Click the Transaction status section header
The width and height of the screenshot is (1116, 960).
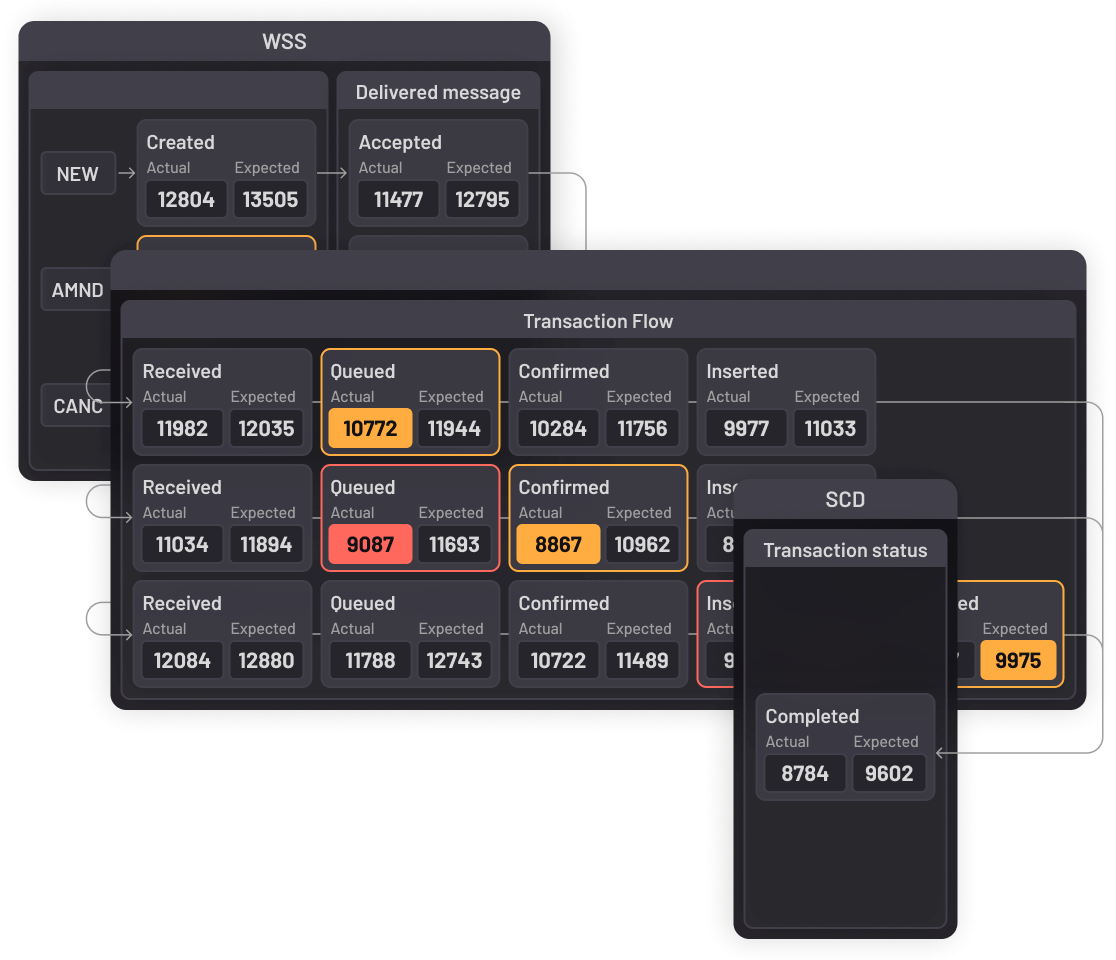pyautogui.click(x=845, y=550)
